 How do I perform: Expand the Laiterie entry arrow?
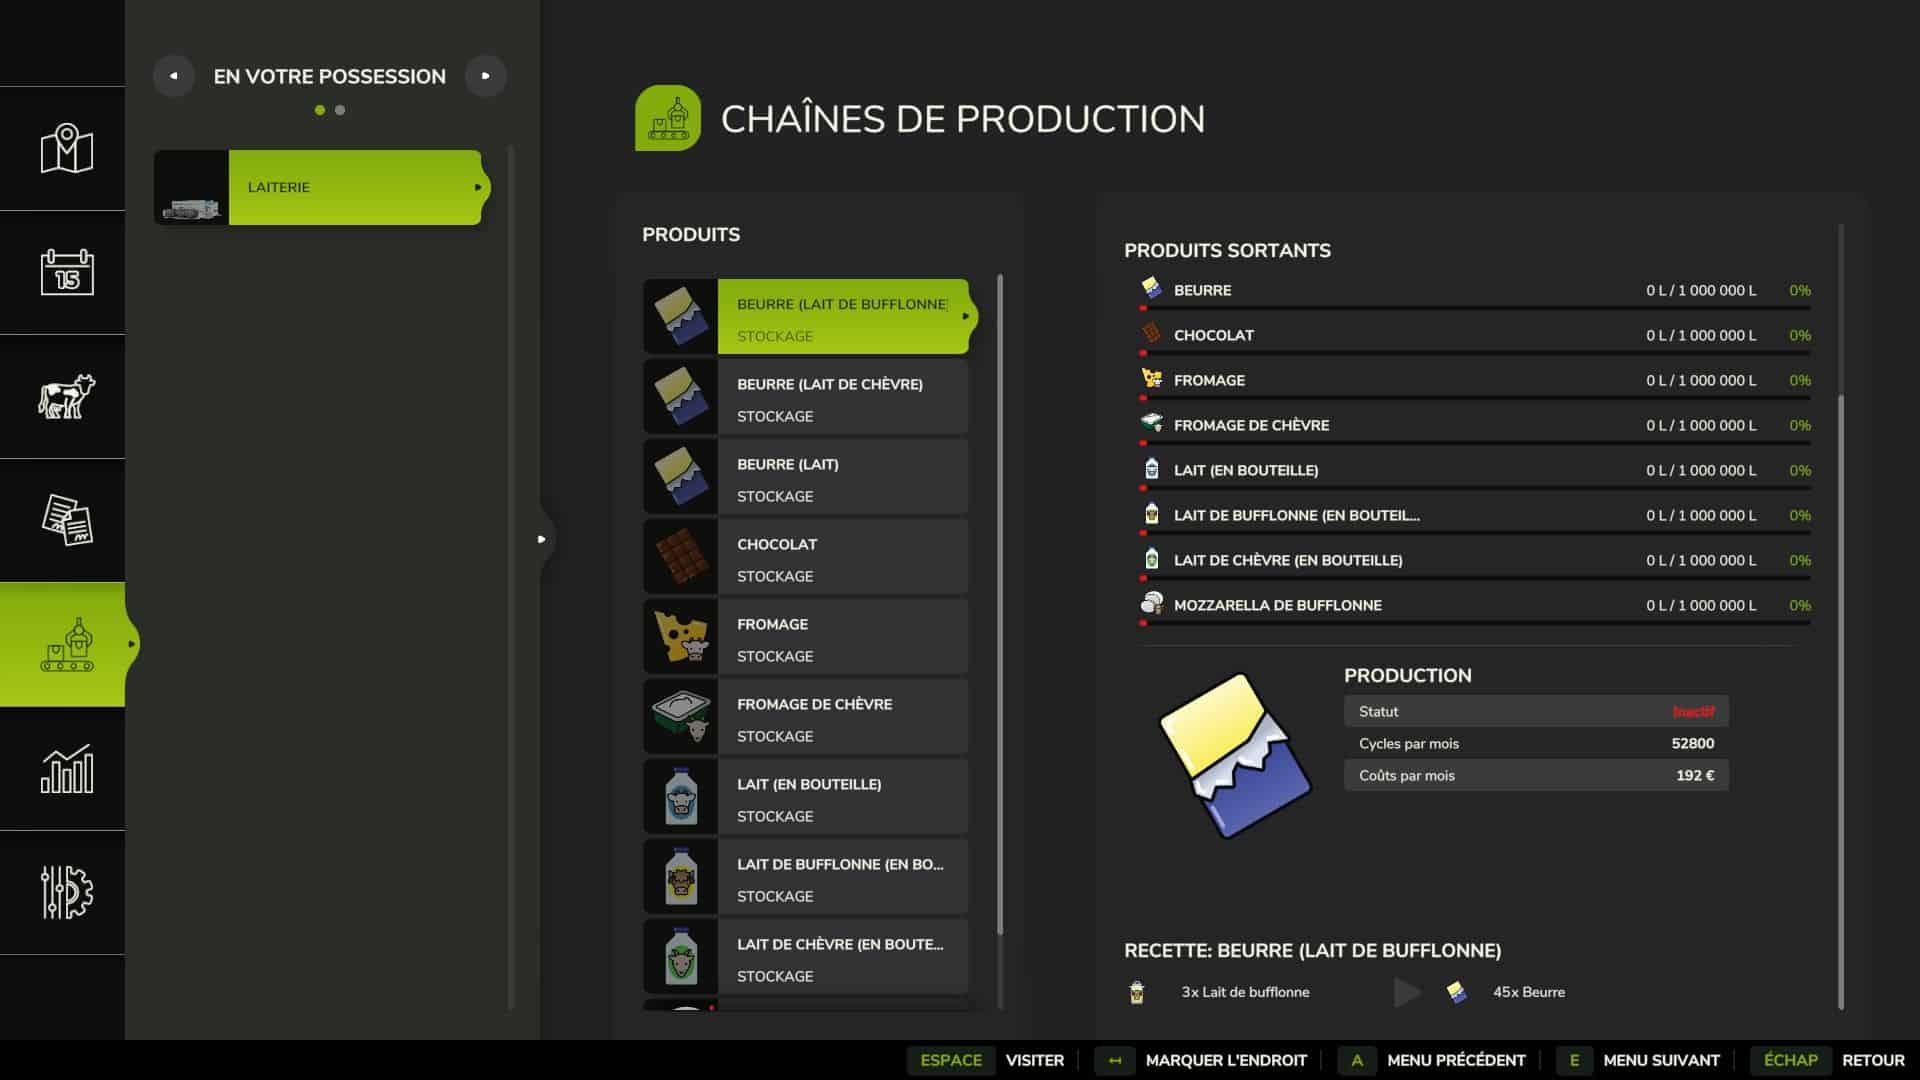[x=478, y=187]
